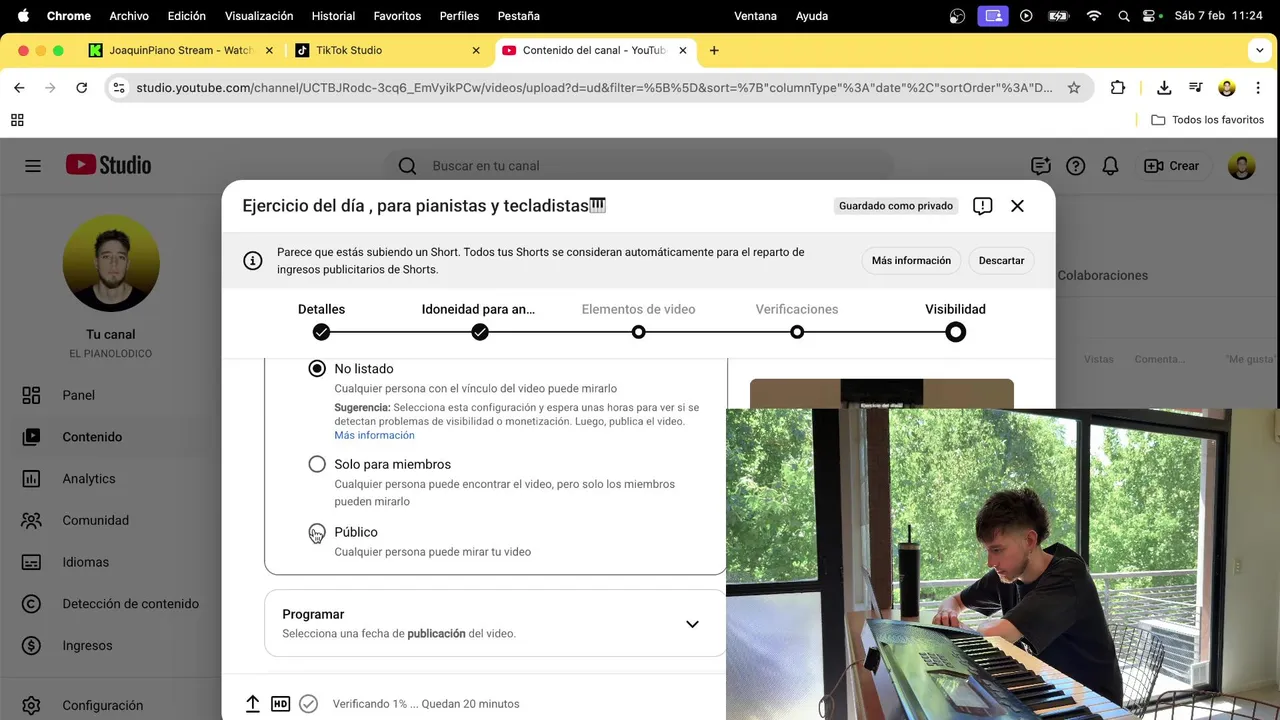Screen dimensions: 1280x720
Task: Close the upload dialog with the X
Action: (1017, 206)
